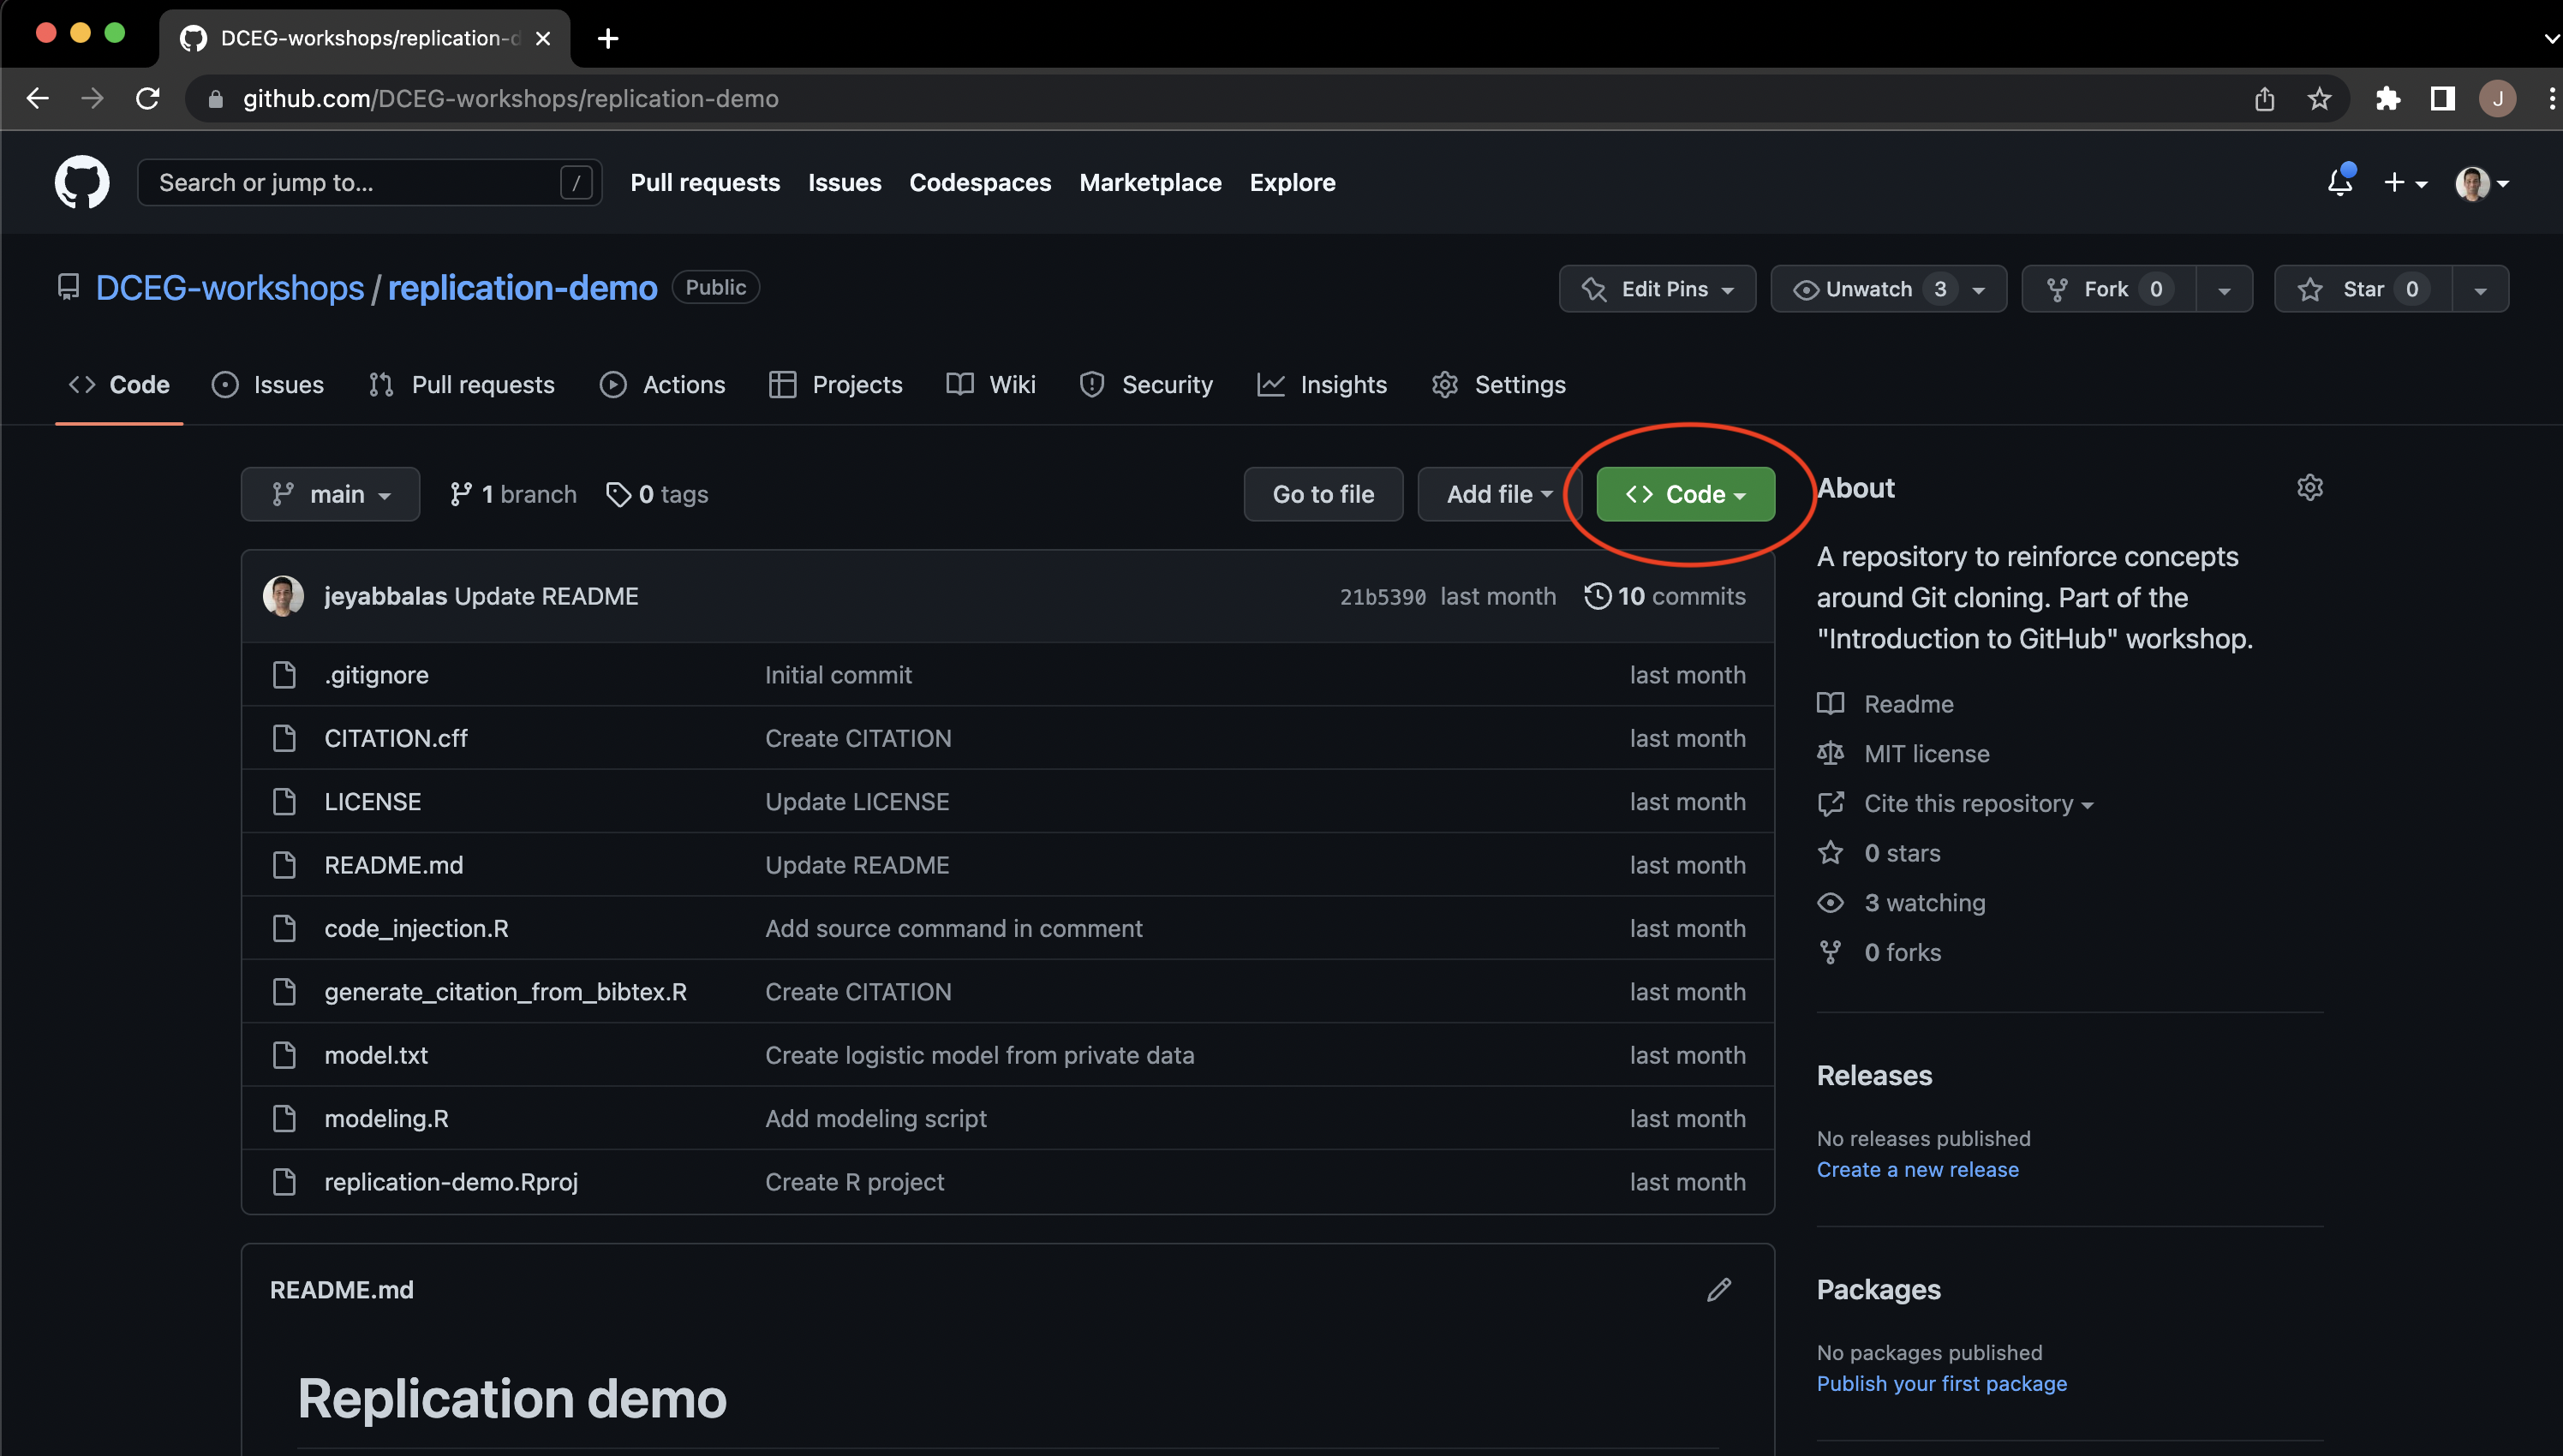Expand star lists dropdown arrow
Viewport: 2563px width, 1456px height.
2480,289
